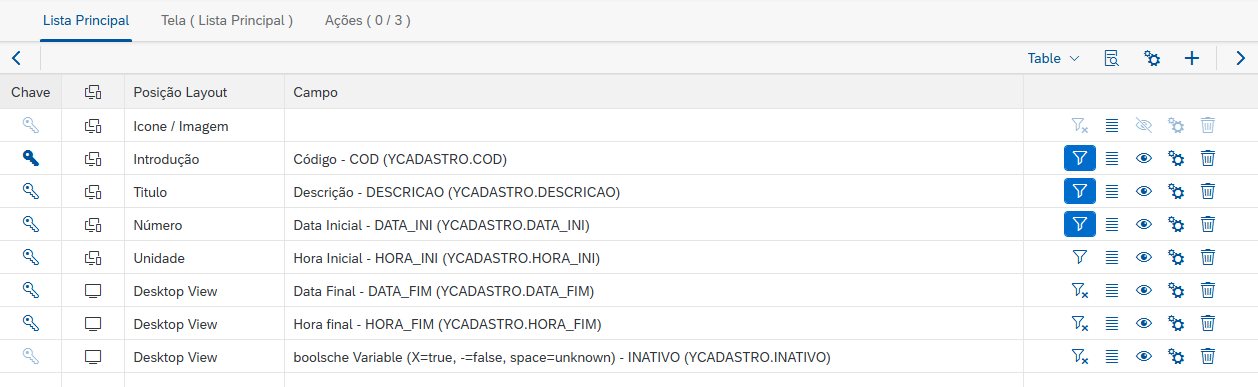
Task: Open text alignment for INATIVO row
Action: click(1112, 356)
